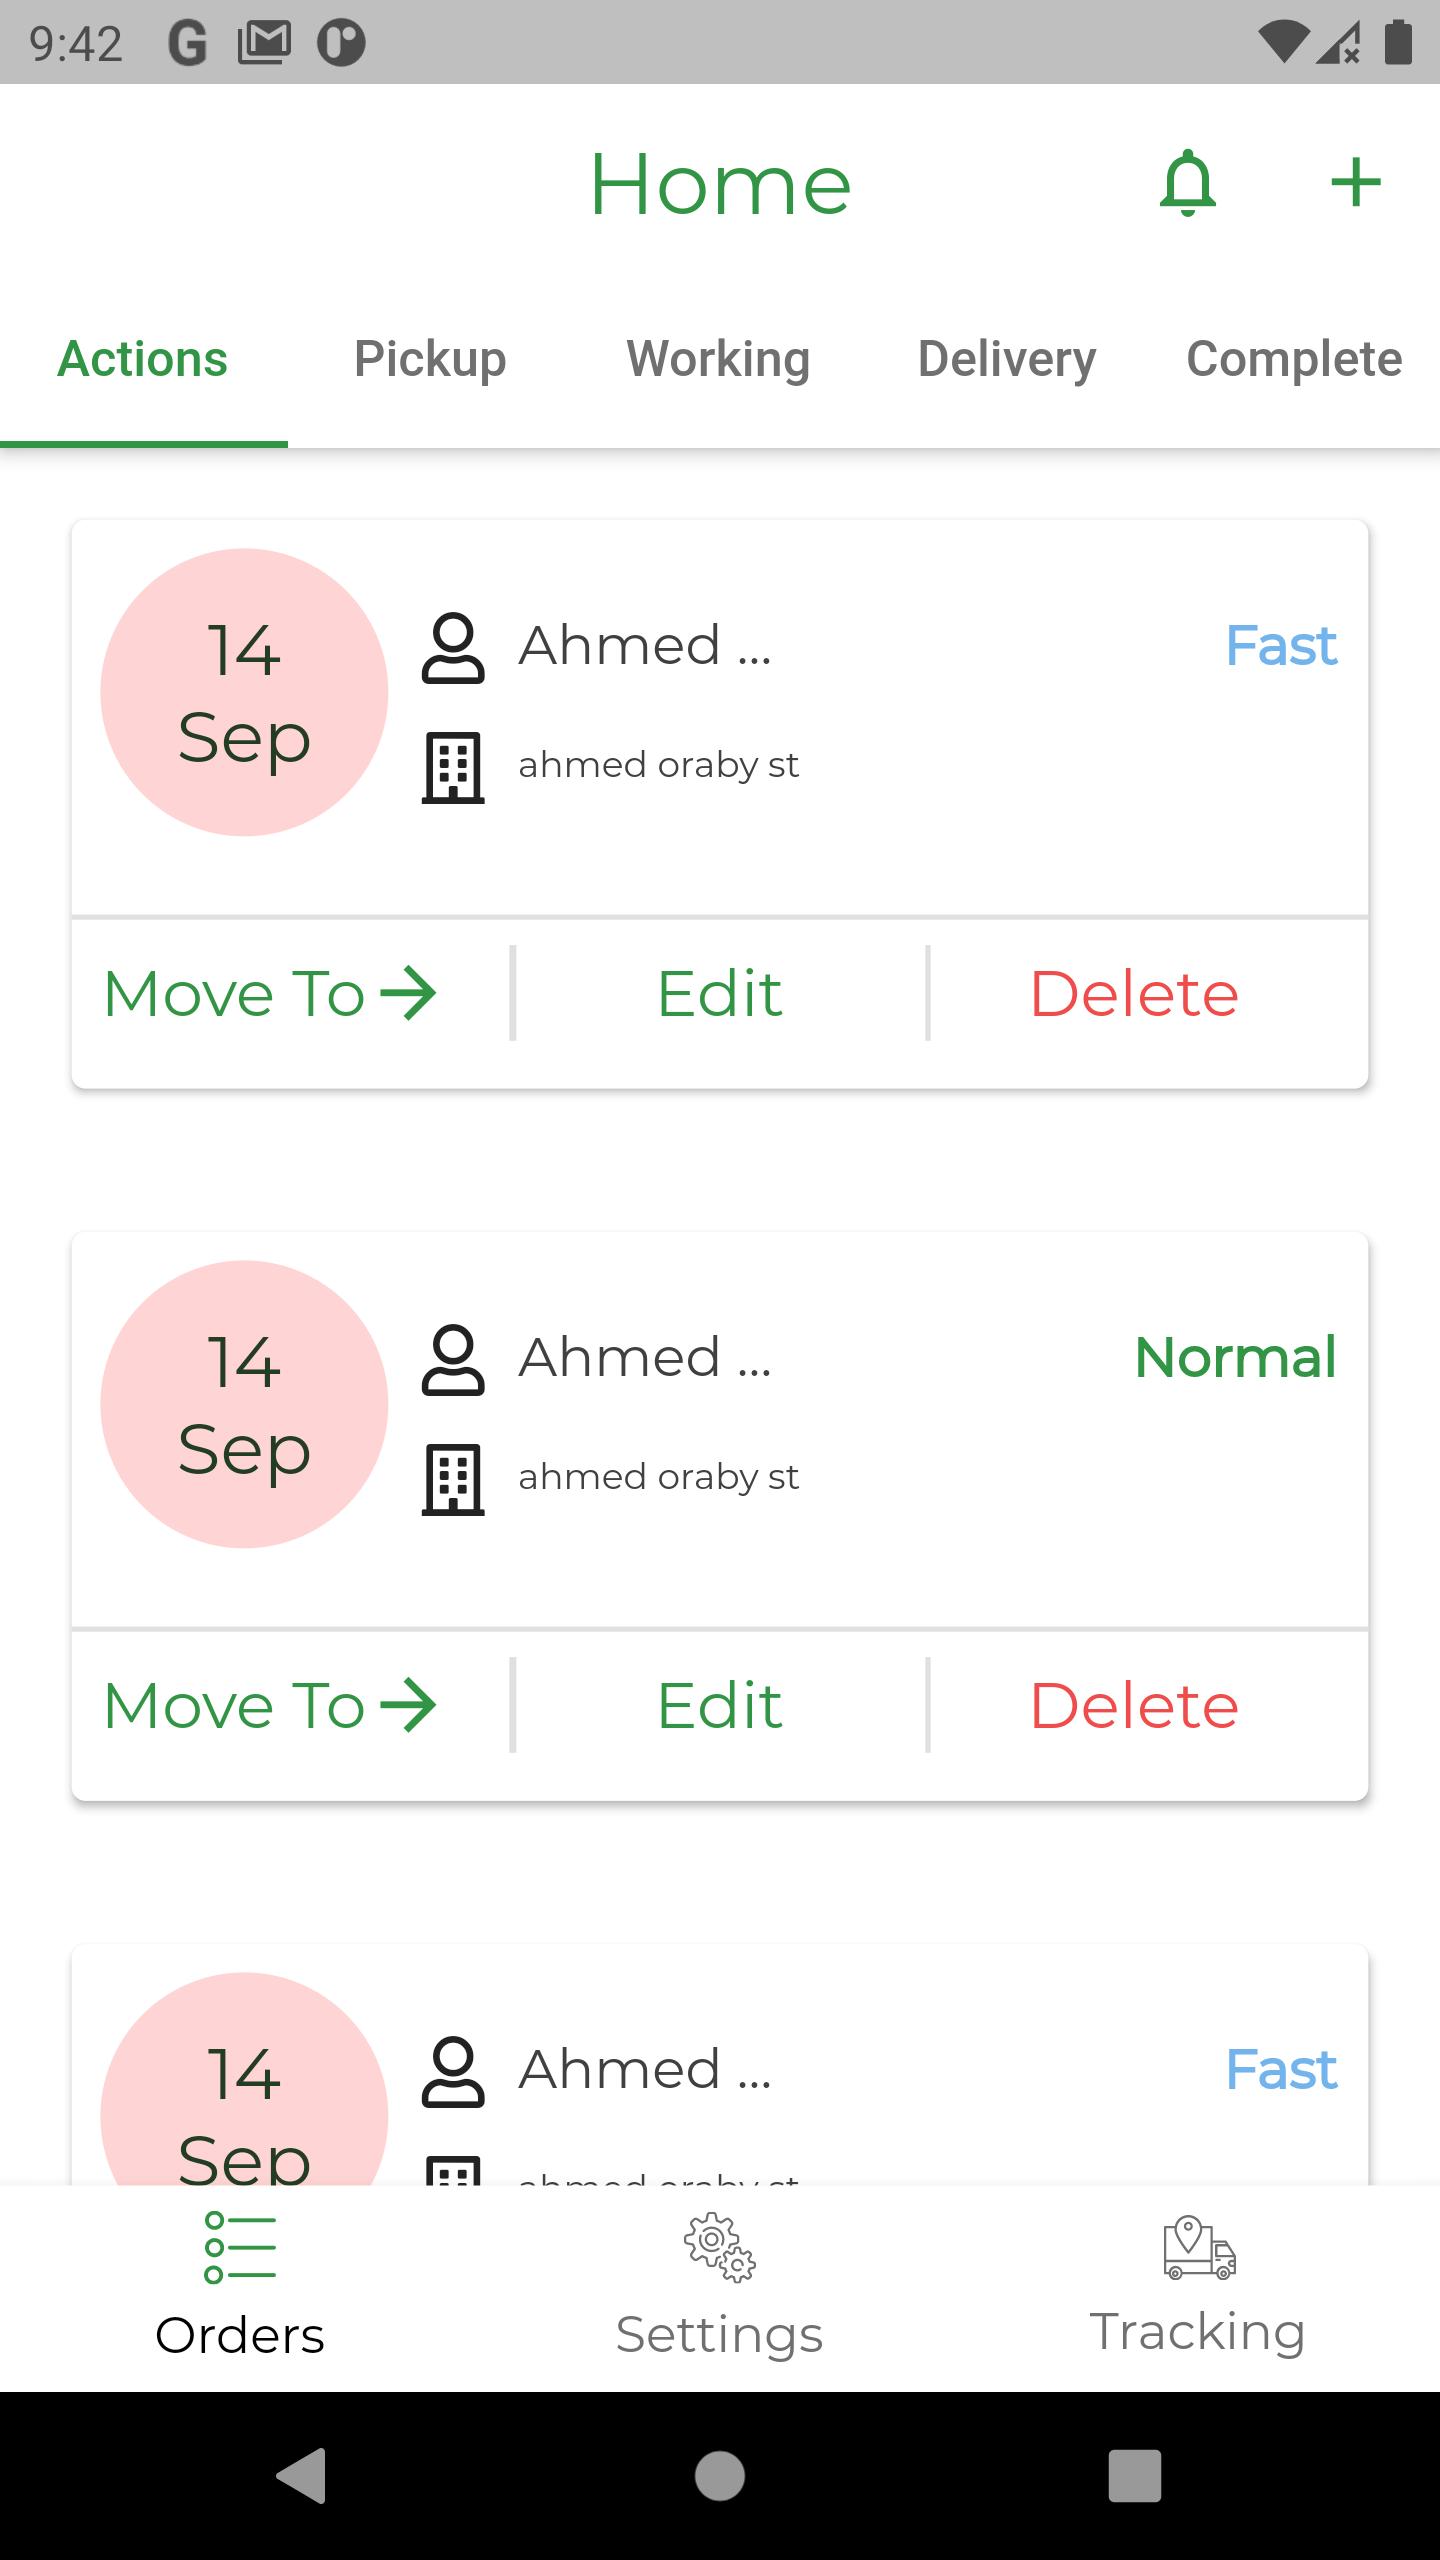Viewport: 1440px width, 2560px height.
Task: Open notifications with the bell icon
Action: (1187, 183)
